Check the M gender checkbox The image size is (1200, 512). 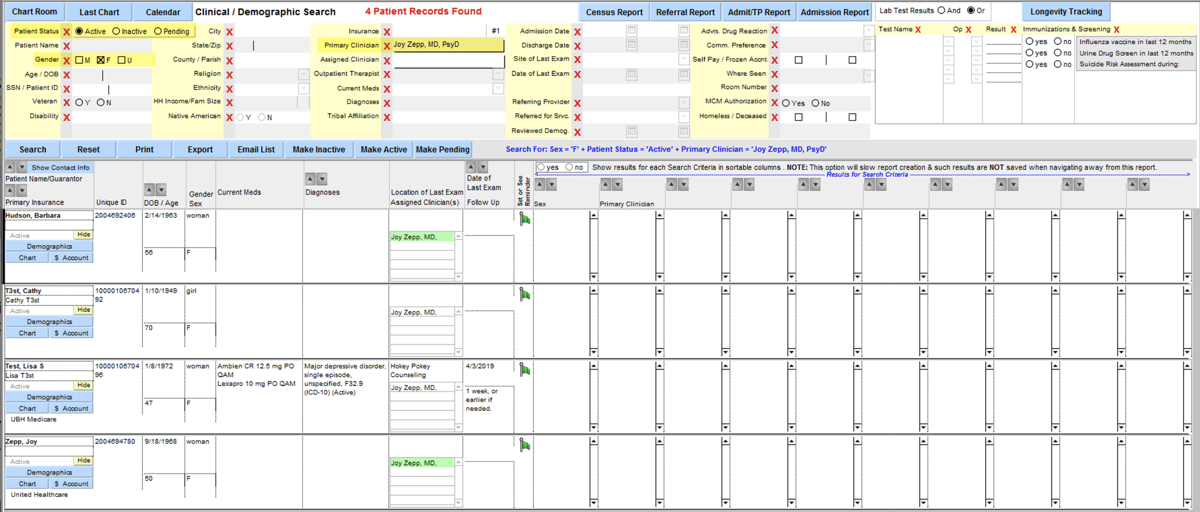click(x=80, y=60)
